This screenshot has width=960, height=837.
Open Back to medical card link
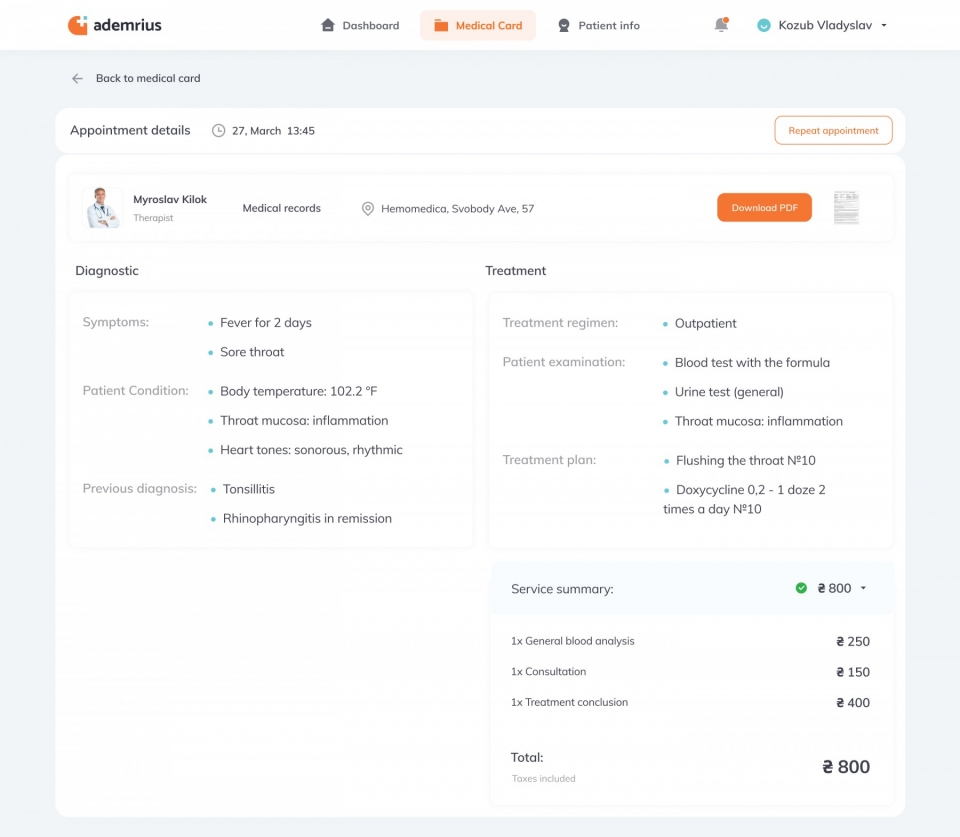[x=147, y=79]
